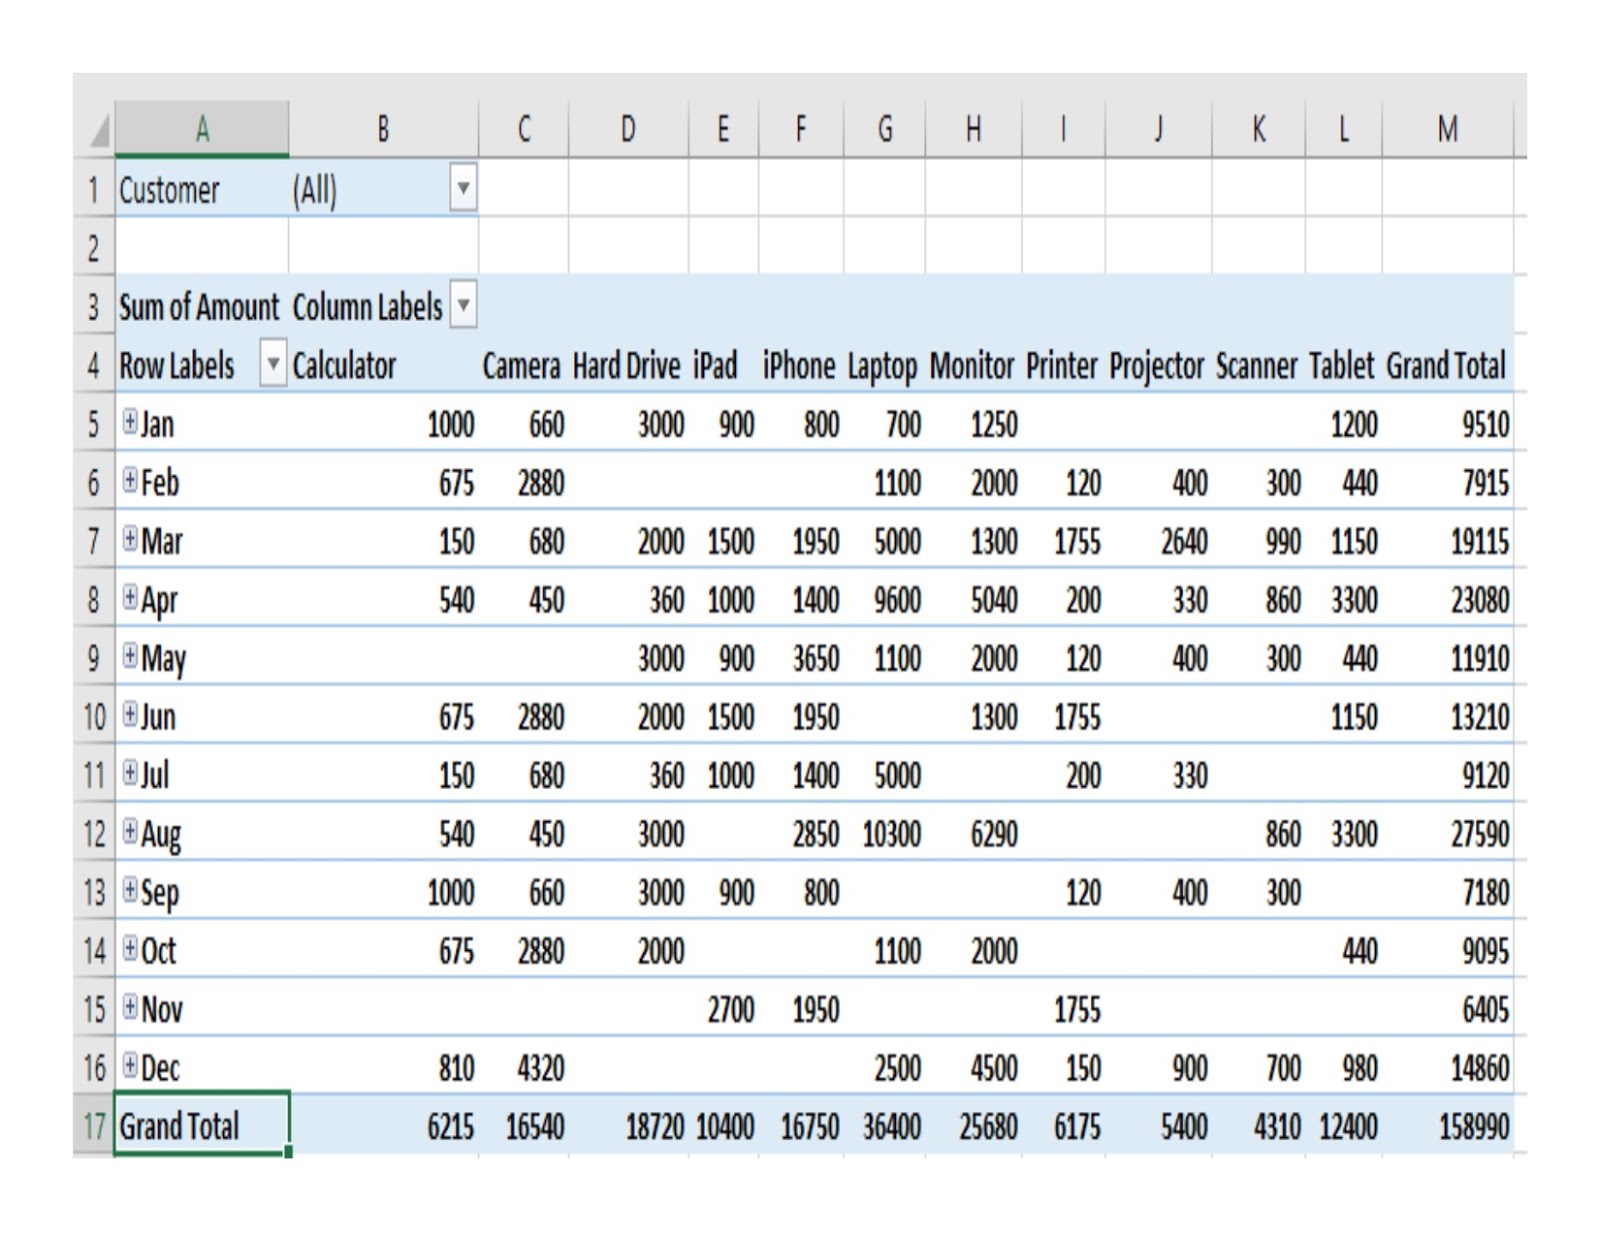This screenshot has width=1600, height=1236.
Task: Open the Customer filter dropdown
Action: [x=463, y=186]
